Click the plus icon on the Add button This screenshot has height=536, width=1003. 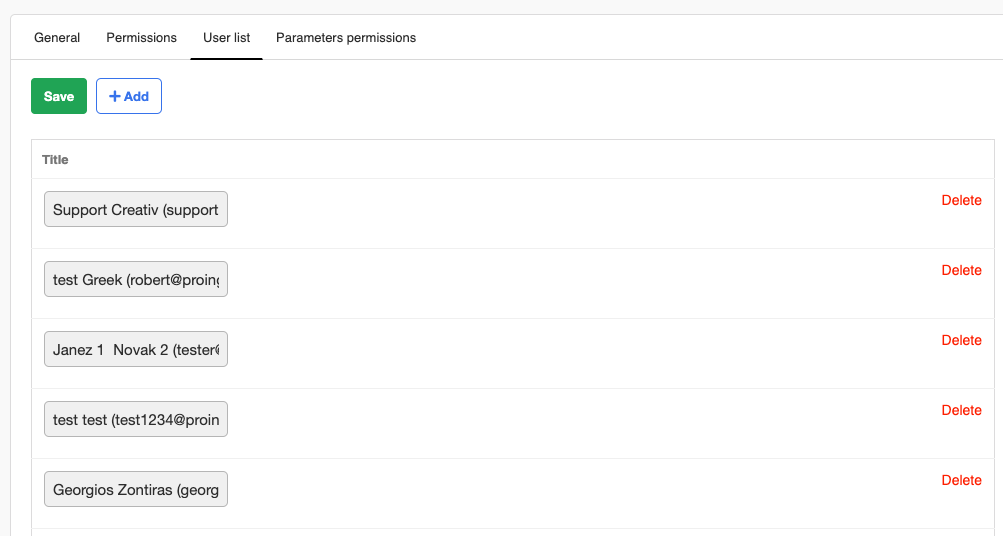(114, 97)
